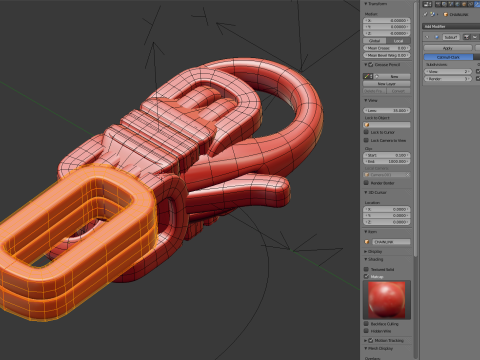Click the Lens value field
The height and width of the screenshot is (360, 480).
pos(387,110)
